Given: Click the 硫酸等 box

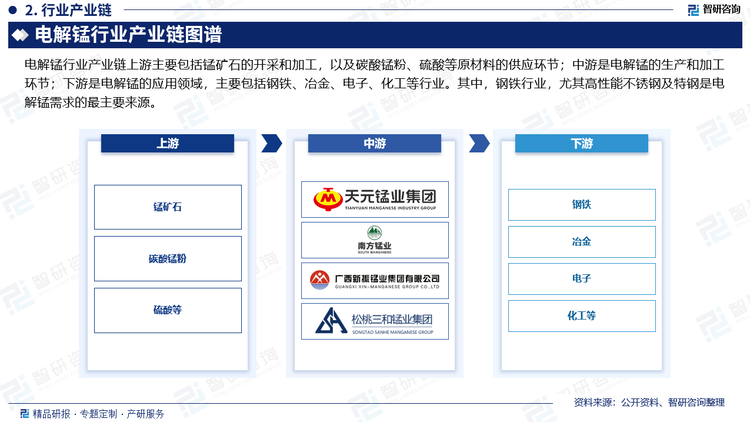Looking at the screenshot, I should 168,310.
